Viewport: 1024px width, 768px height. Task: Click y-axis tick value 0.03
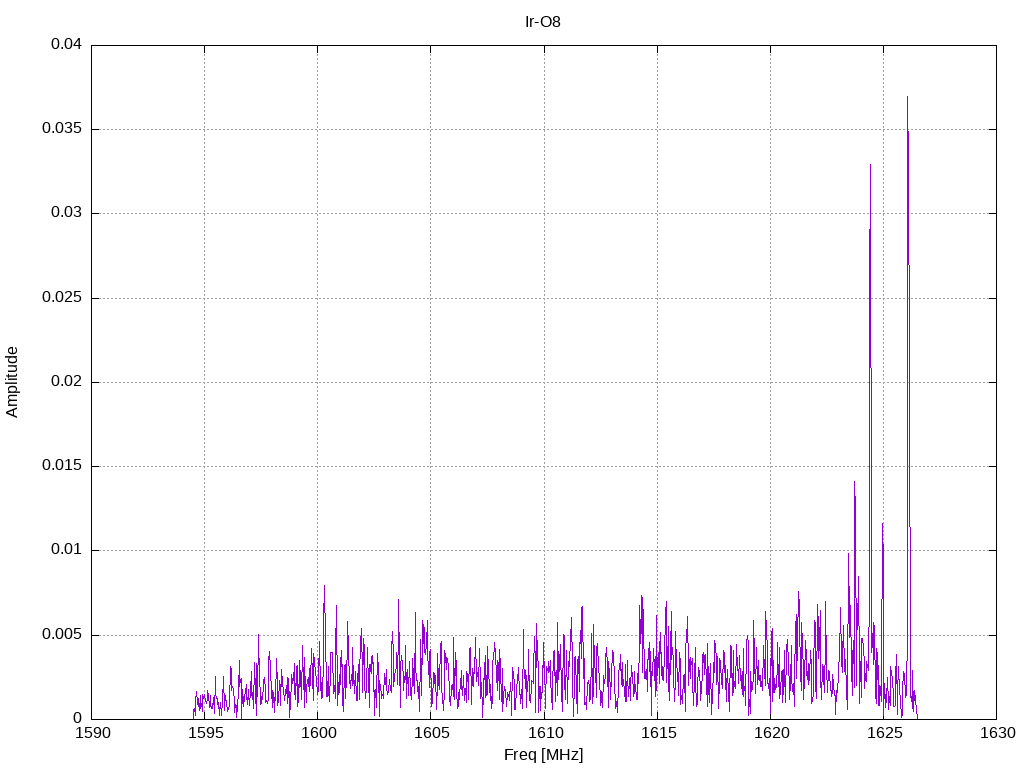[66, 213]
